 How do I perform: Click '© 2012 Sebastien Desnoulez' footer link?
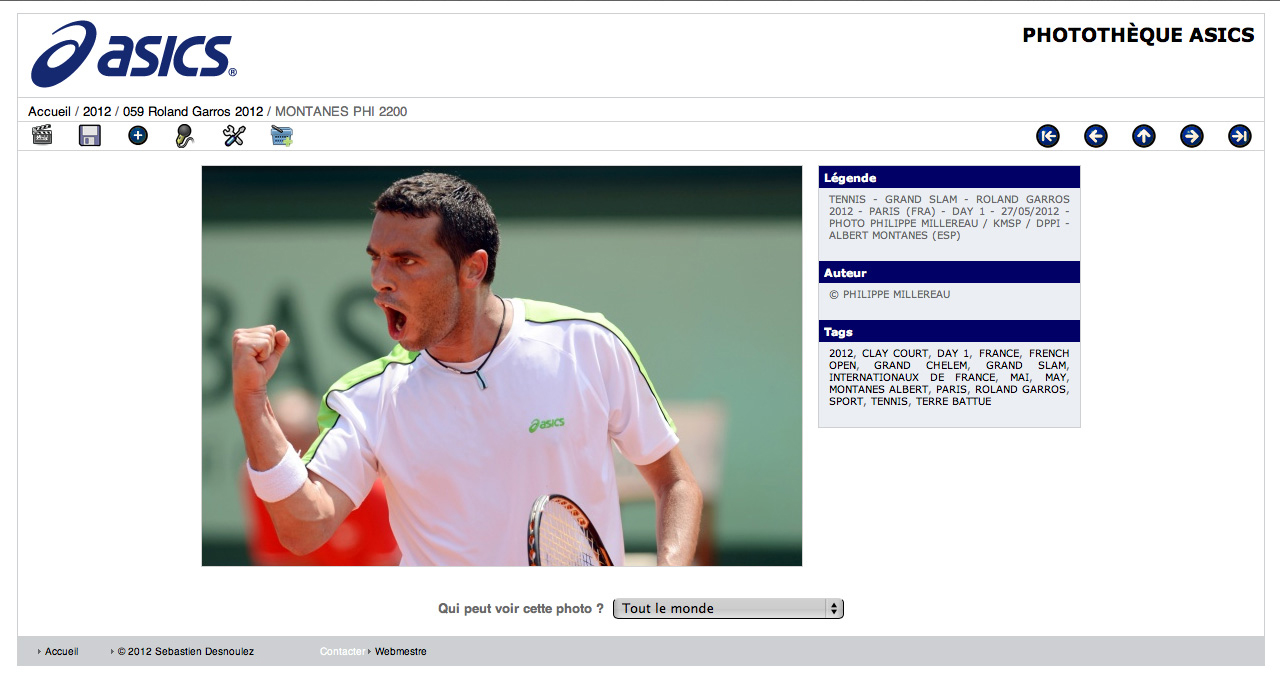(185, 651)
